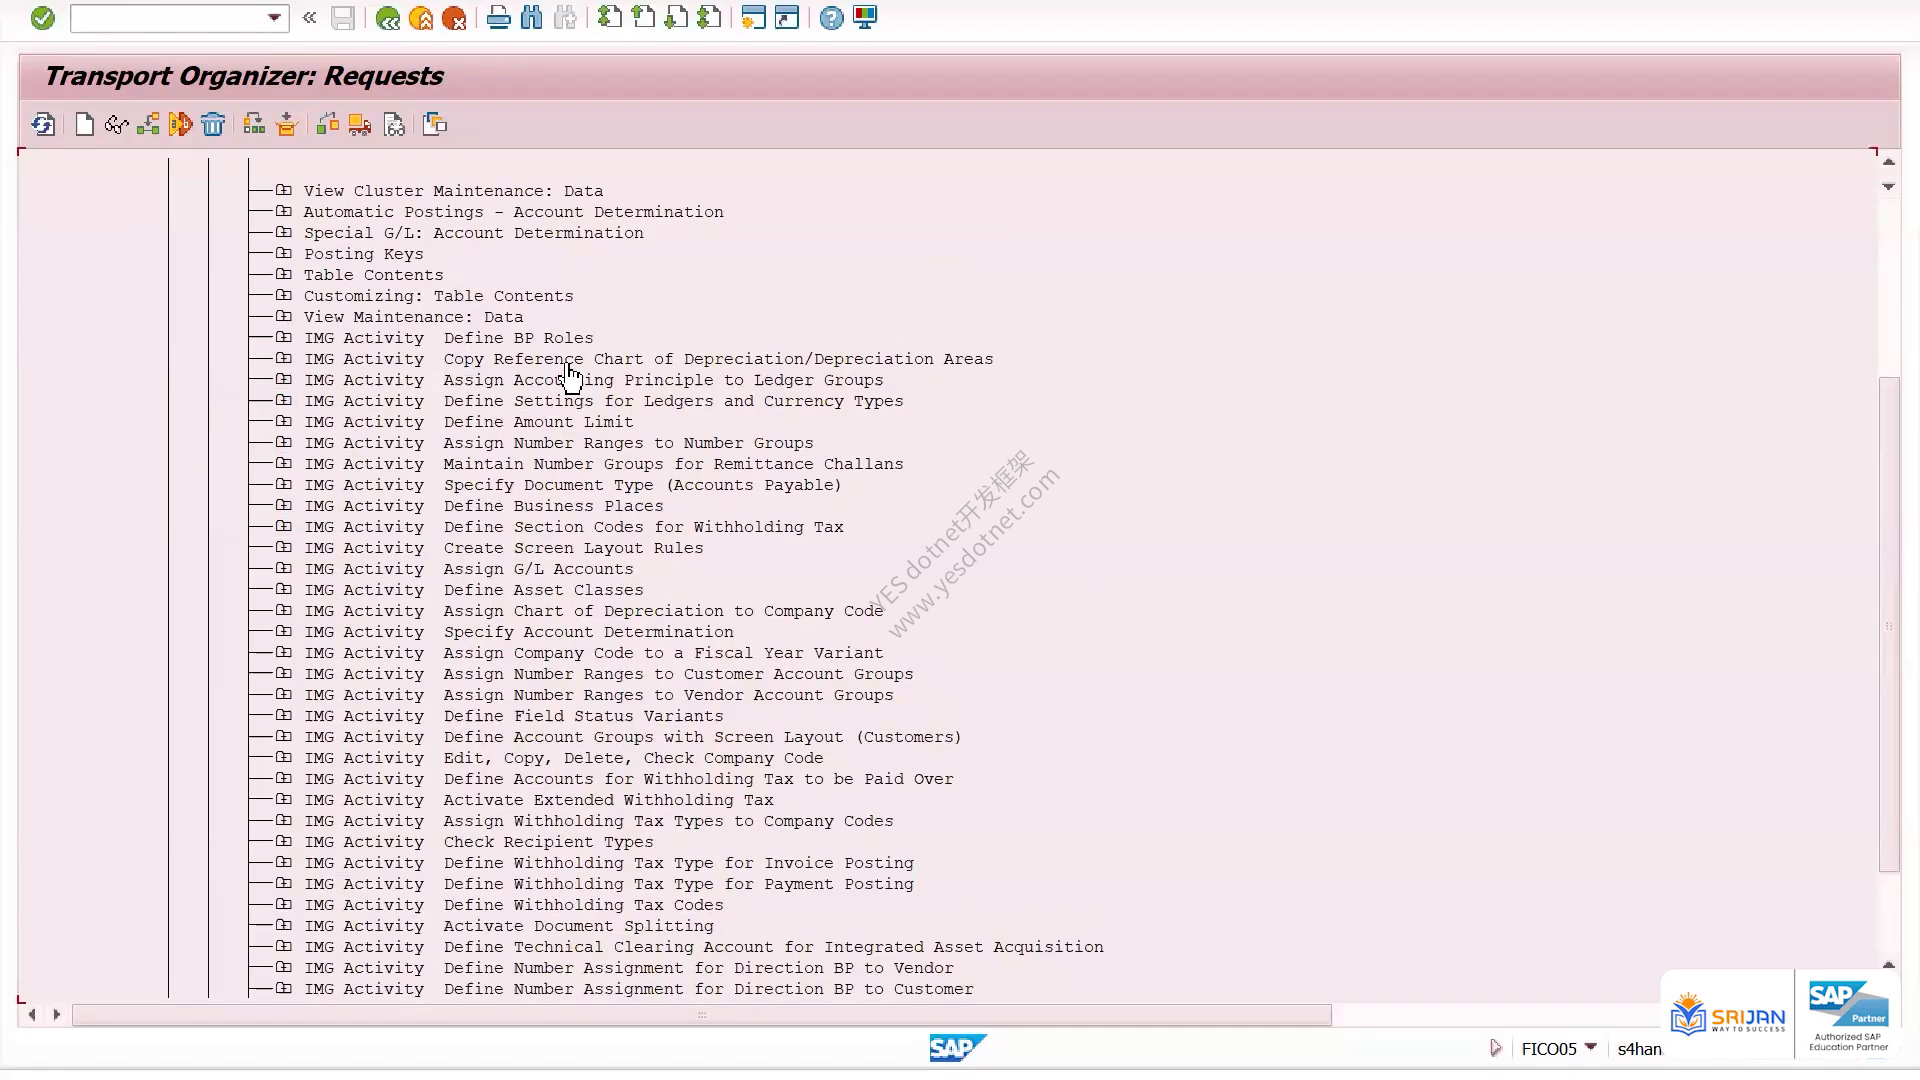Click the green Back arrow icon

pyautogui.click(x=388, y=18)
